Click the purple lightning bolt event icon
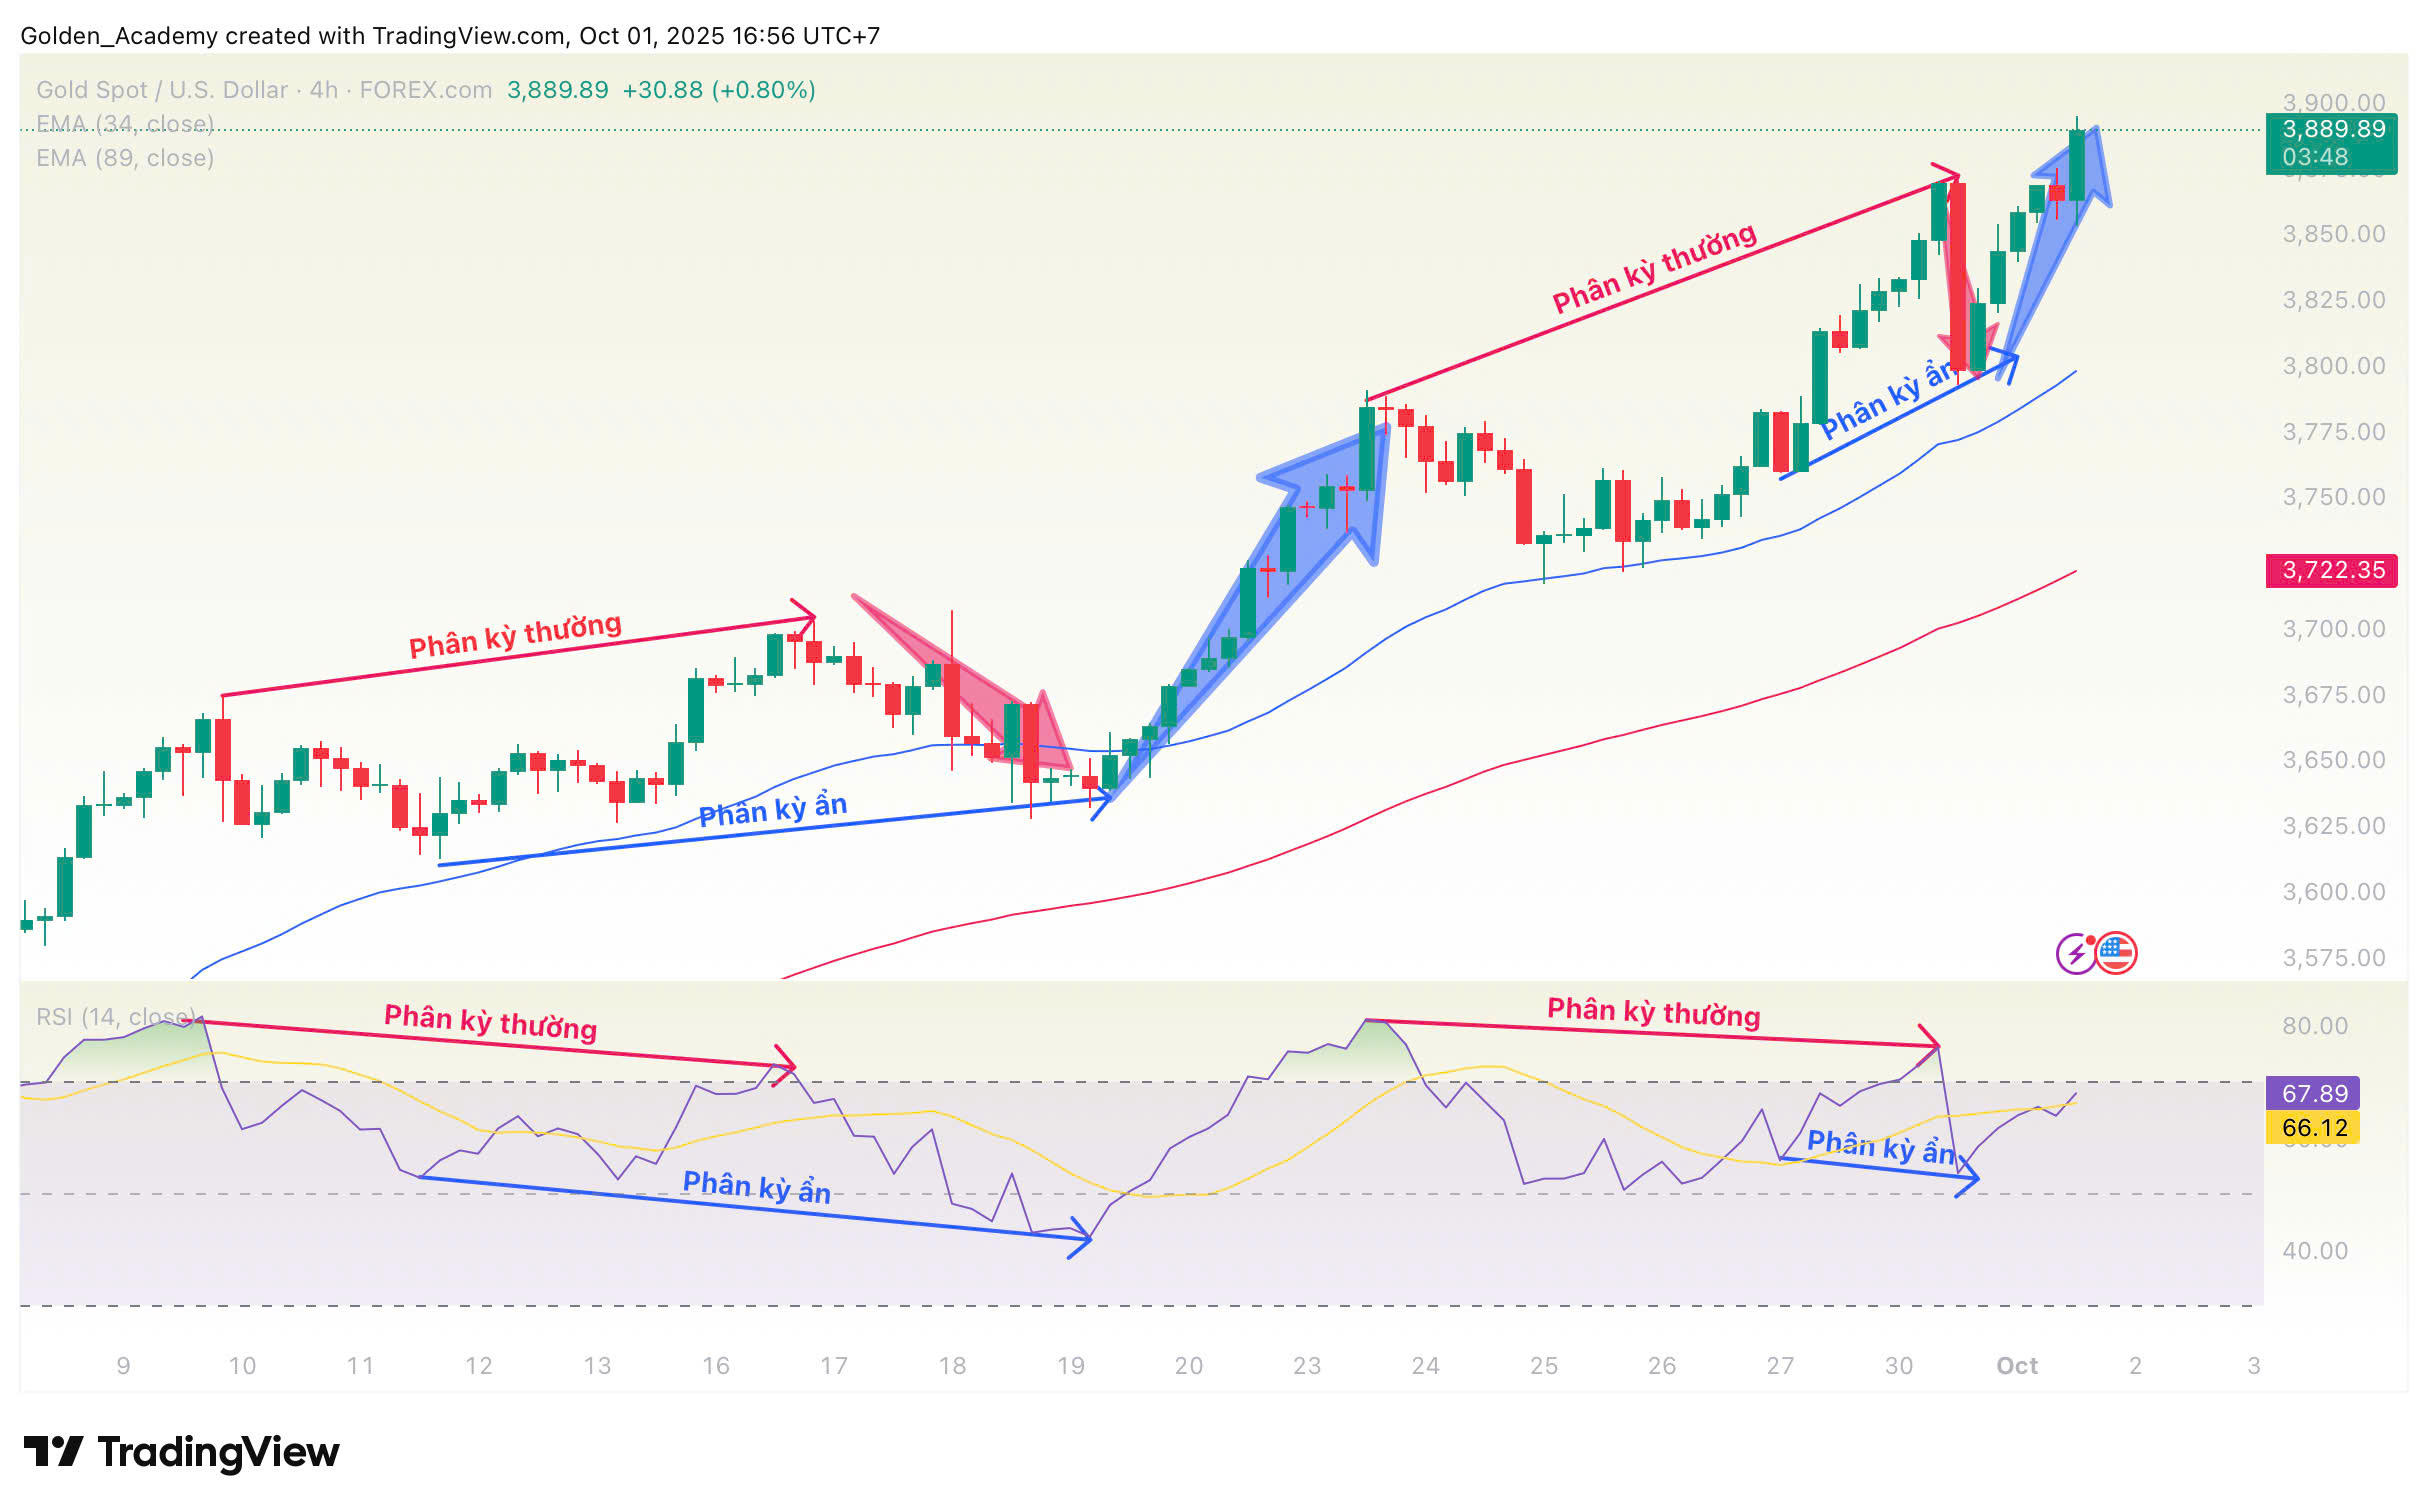 click(2075, 953)
